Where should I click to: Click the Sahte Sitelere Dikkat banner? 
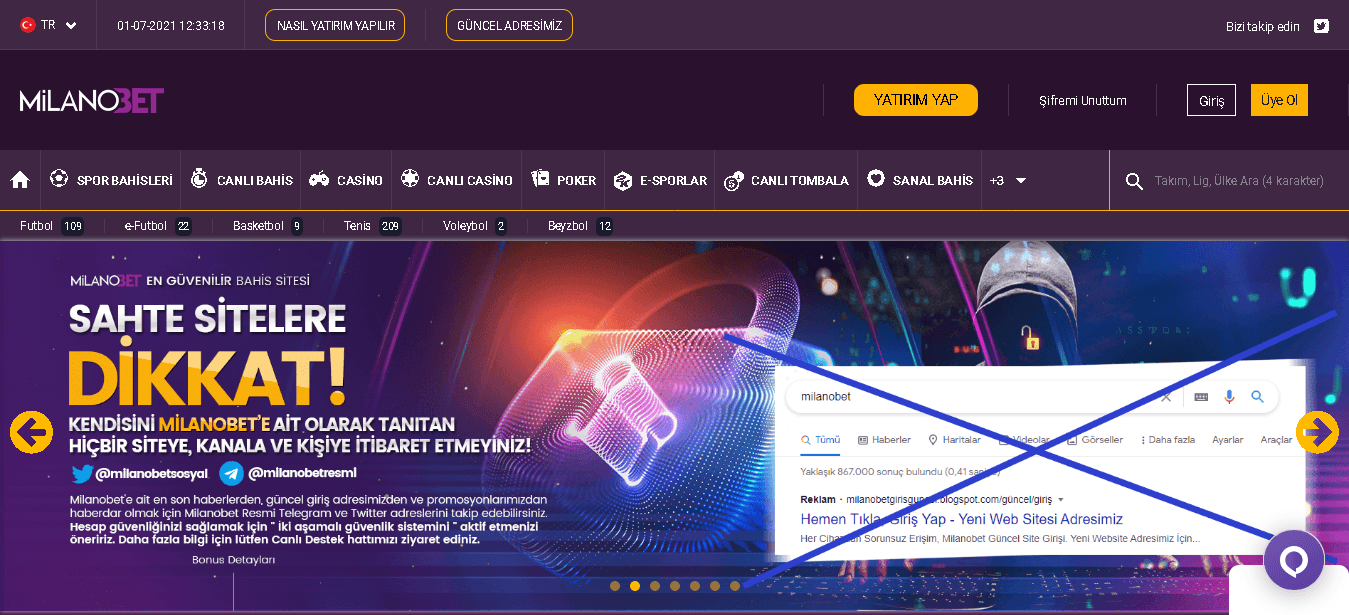point(674,427)
